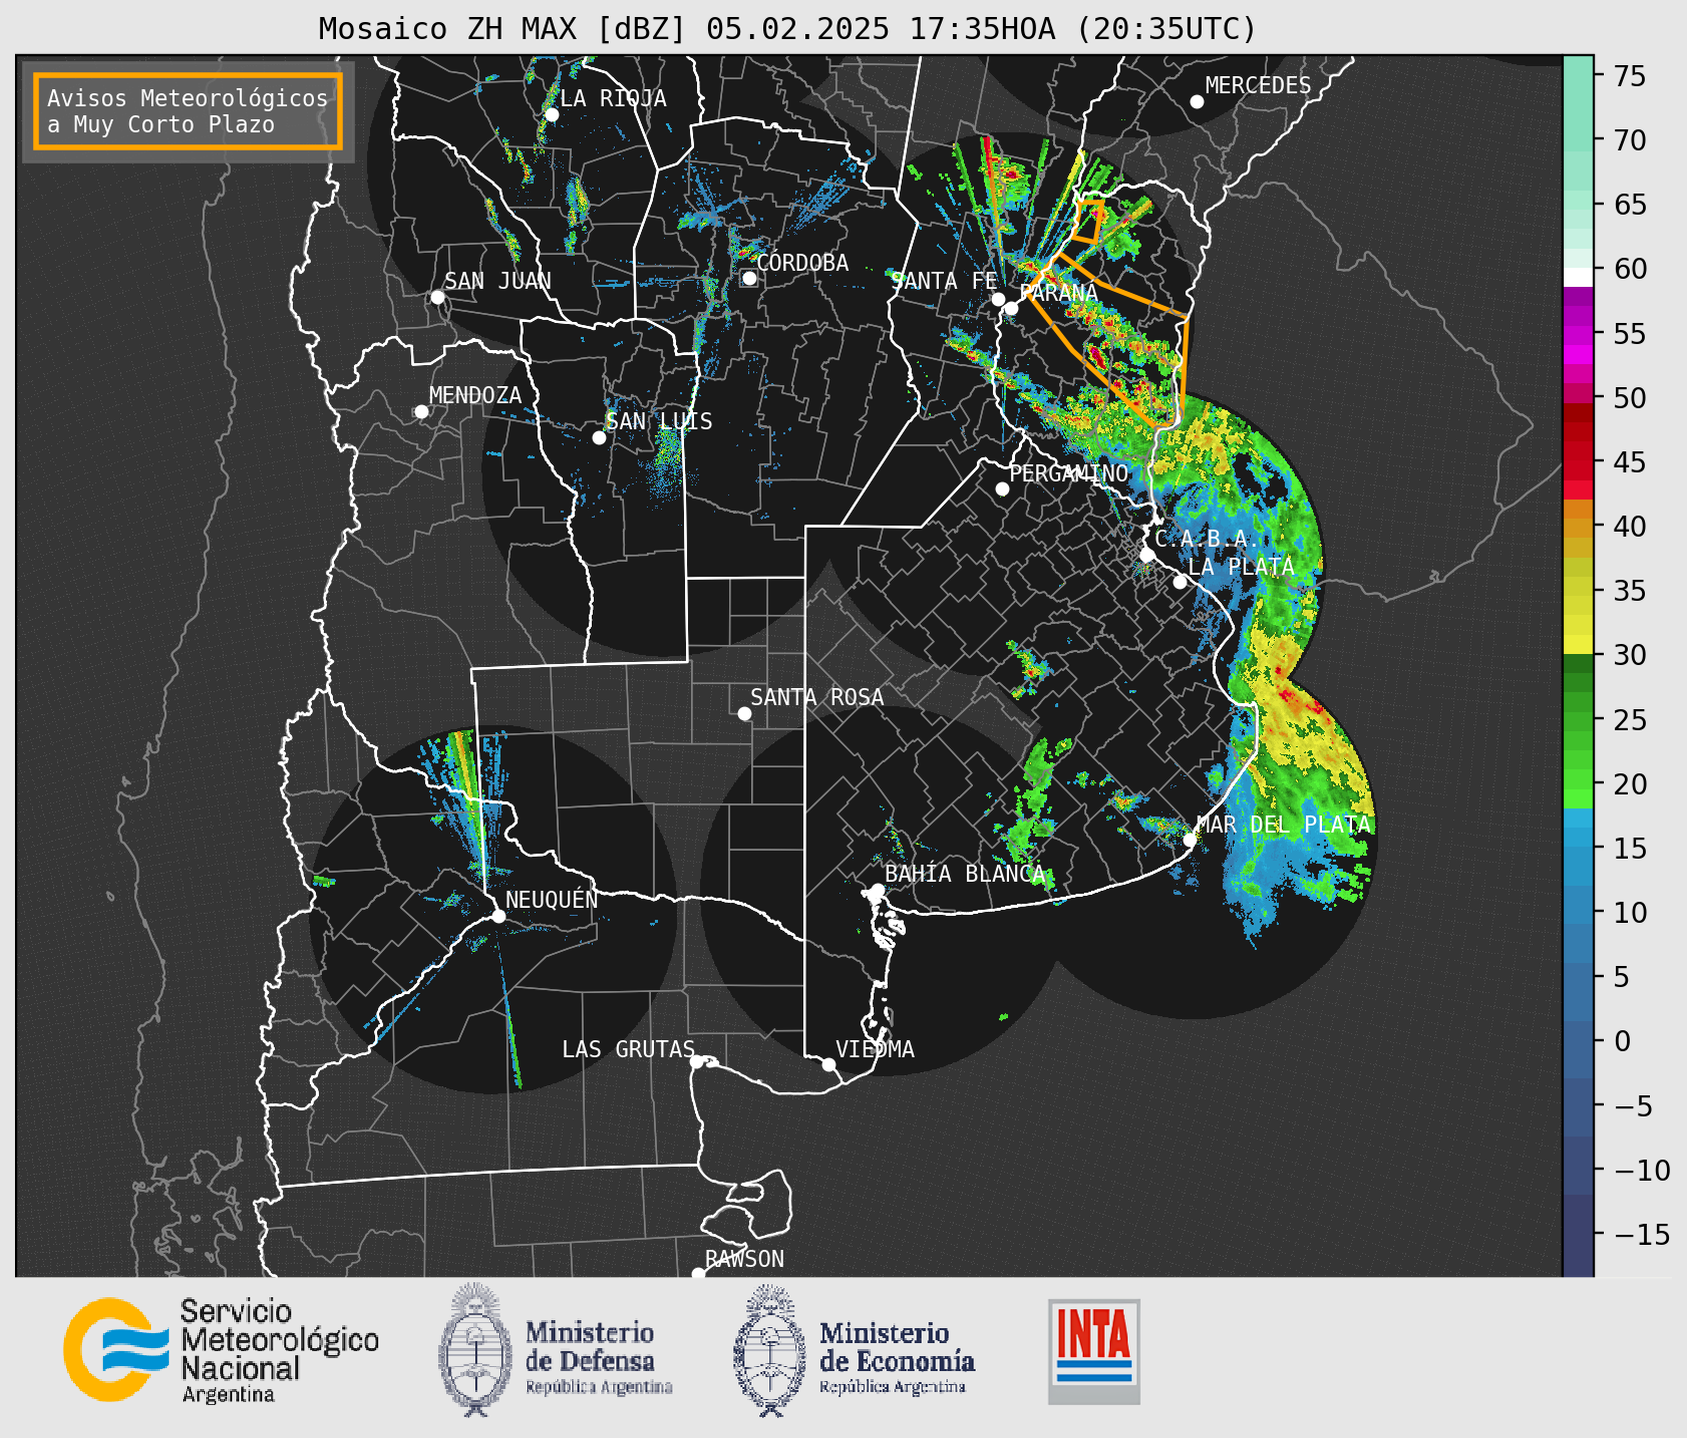Click the 'República Argentina' text under Ministerio de Defensa
The height and width of the screenshot is (1438, 1687).
(599, 1387)
